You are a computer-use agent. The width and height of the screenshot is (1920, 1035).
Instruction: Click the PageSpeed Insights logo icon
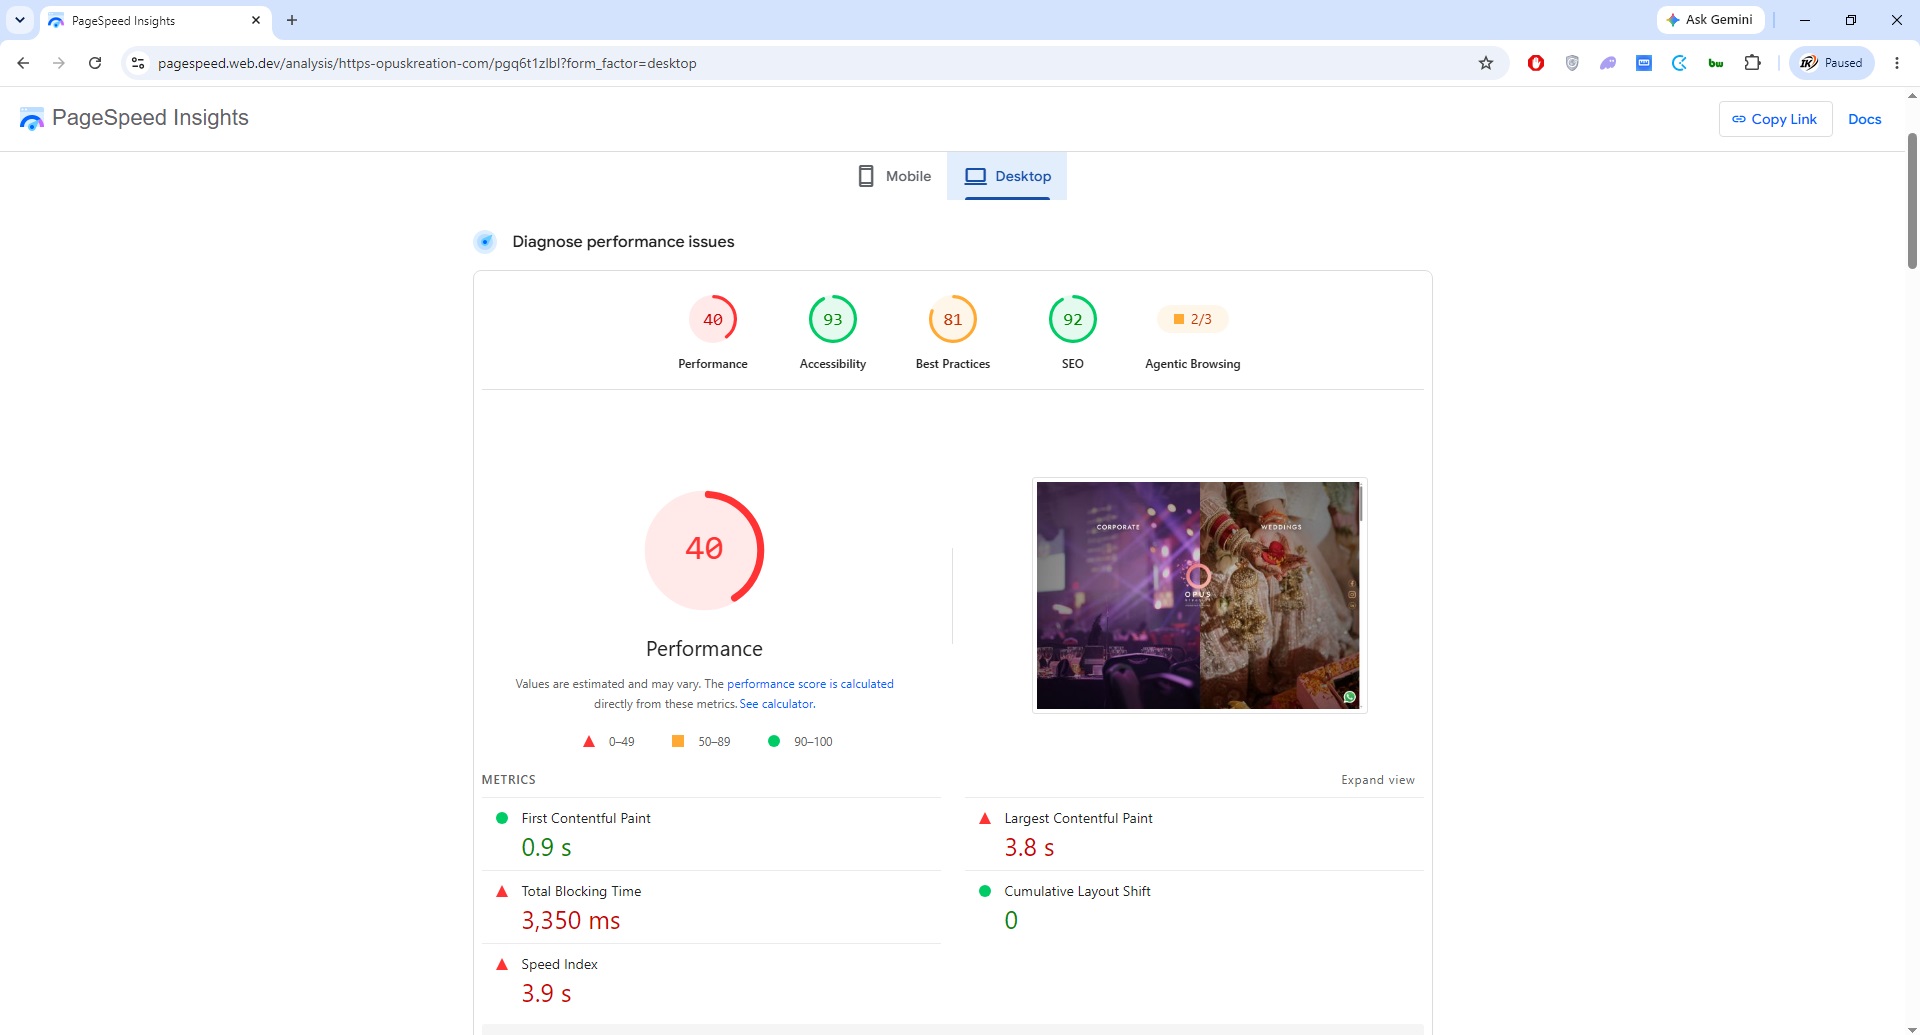32,118
